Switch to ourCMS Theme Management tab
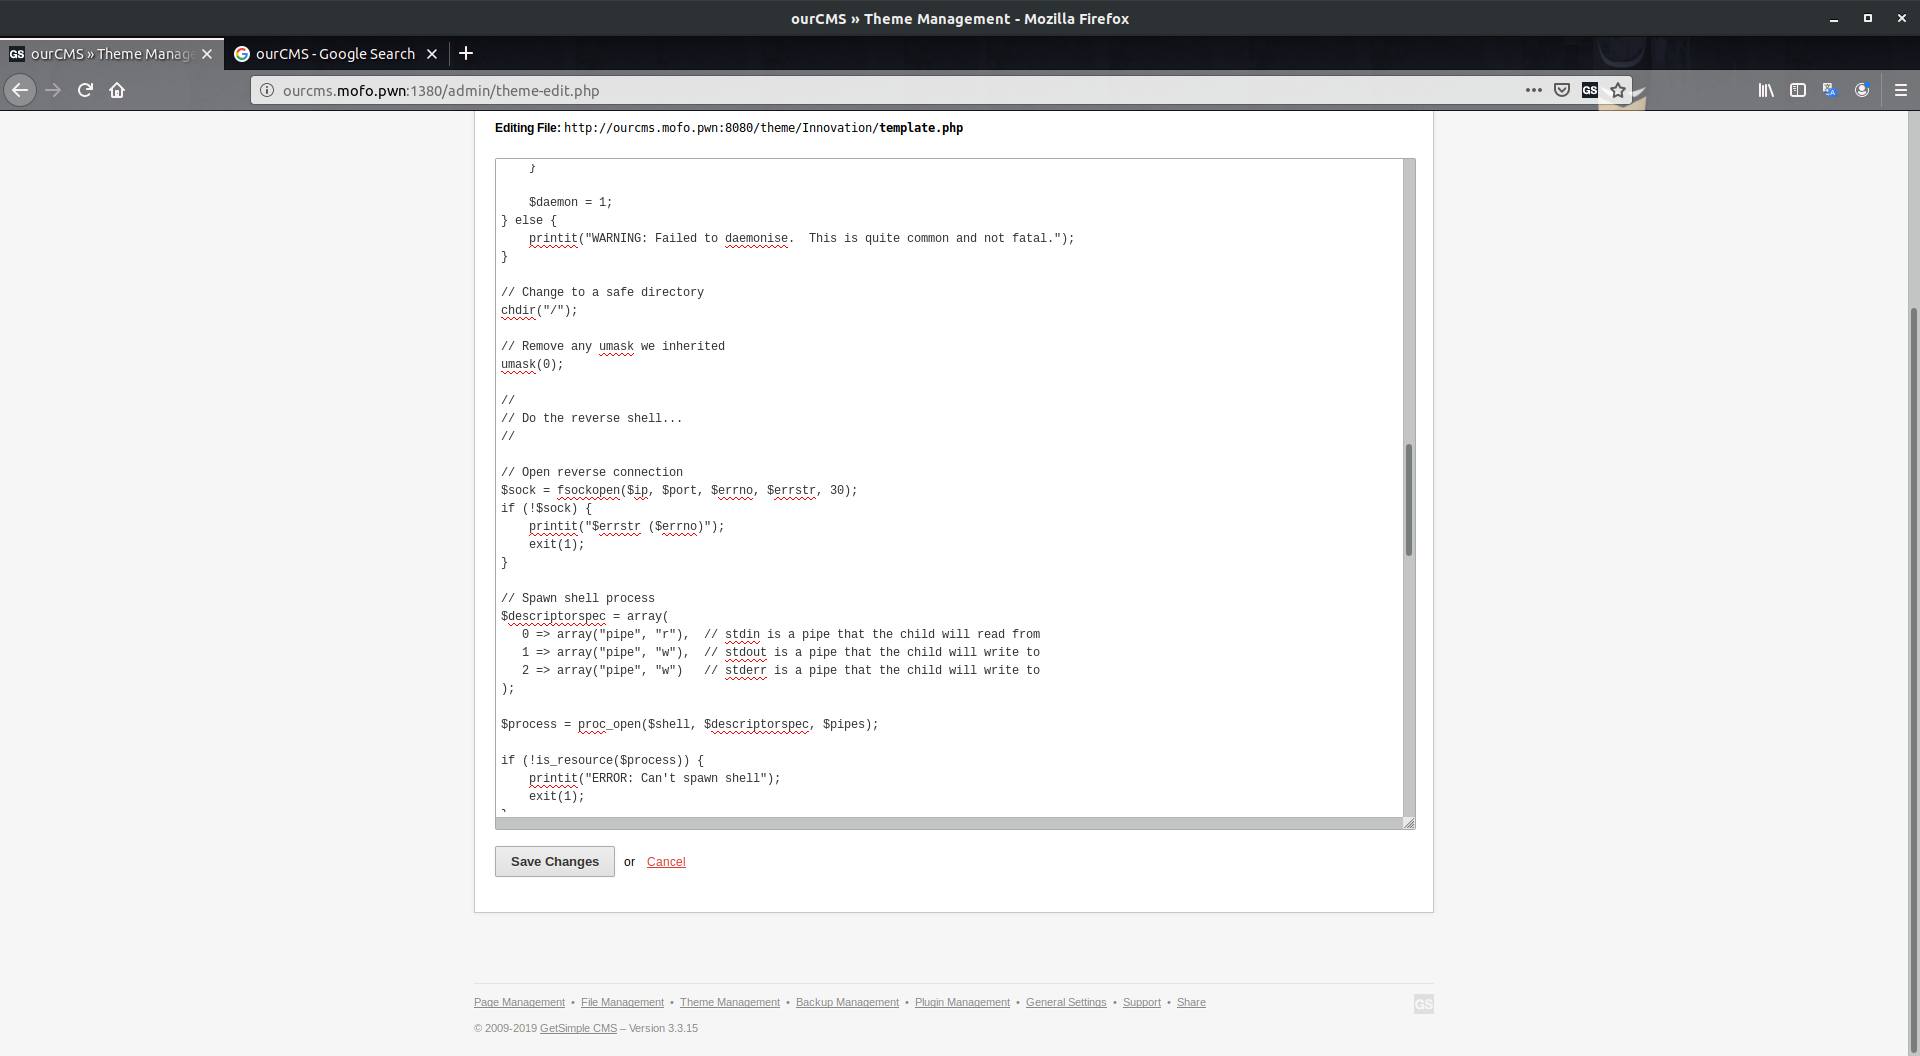This screenshot has width=1920, height=1056. tap(112, 54)
